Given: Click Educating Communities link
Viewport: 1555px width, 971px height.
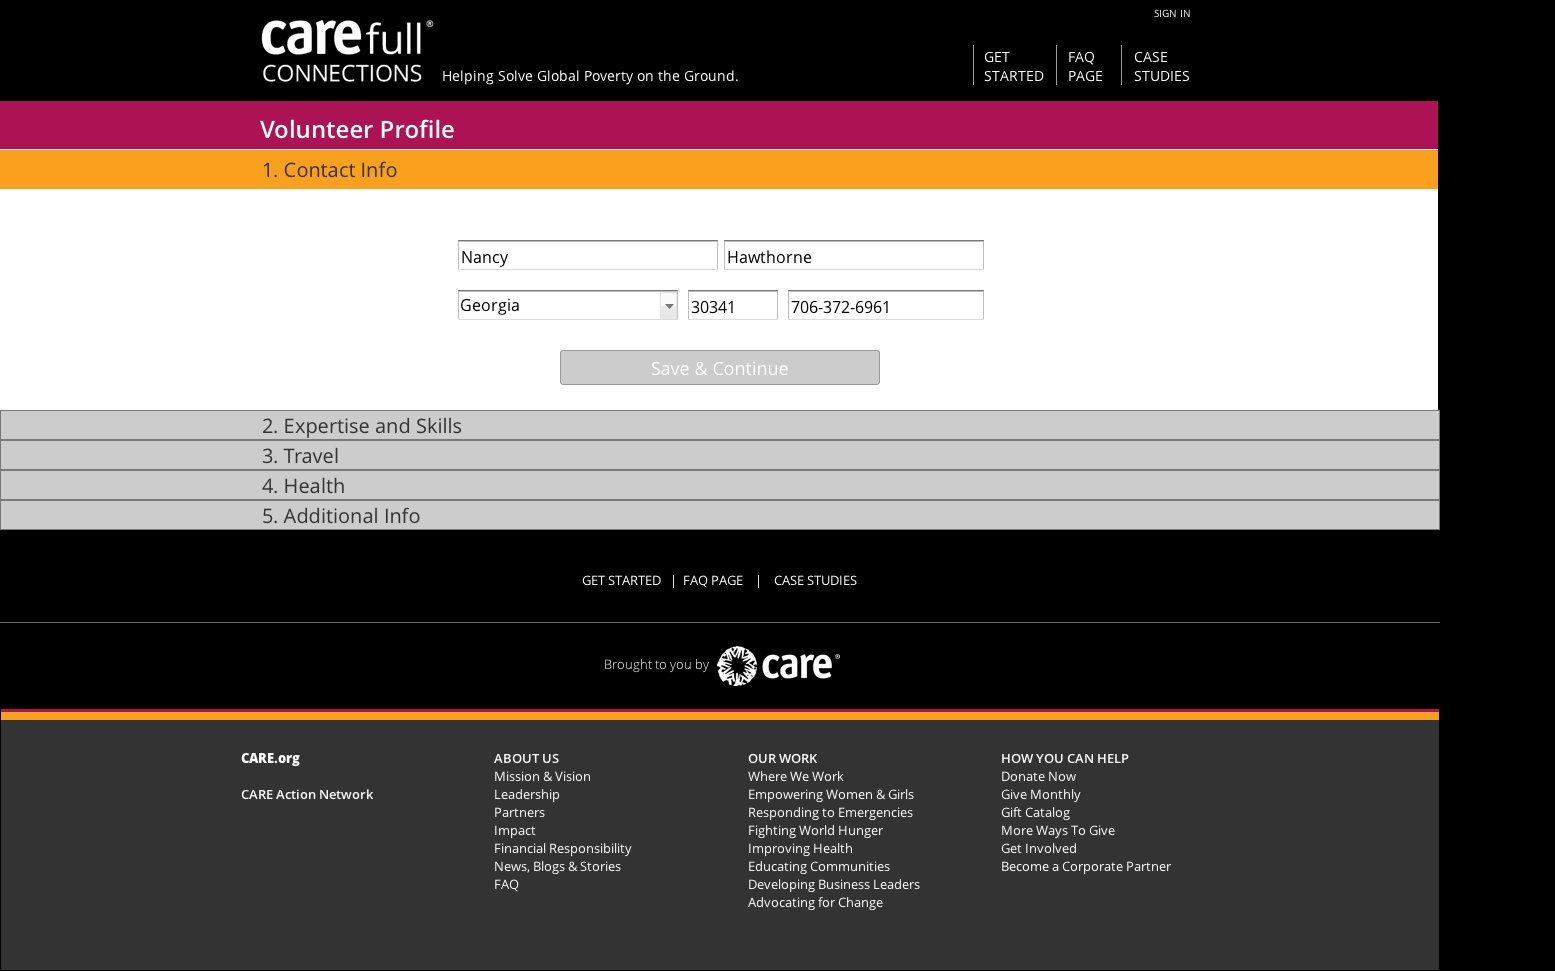Looking at the screenshot, I should tap(819, 866).
